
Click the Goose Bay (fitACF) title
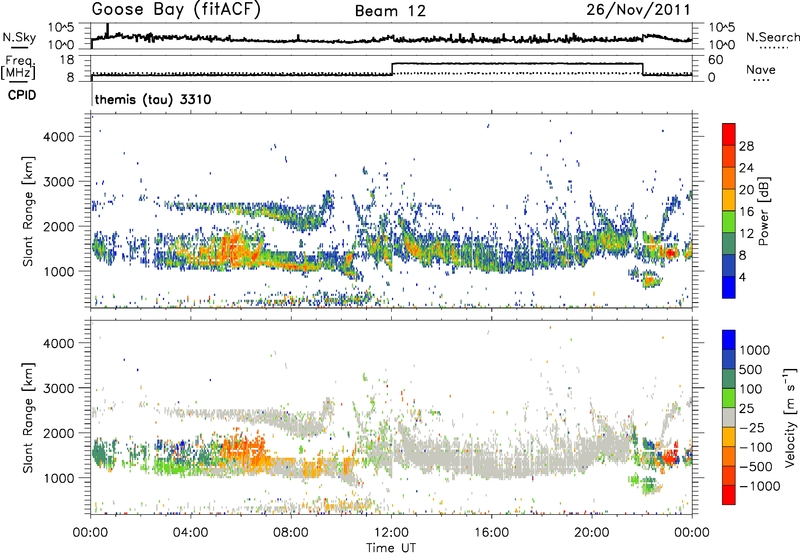click(176, 10)
